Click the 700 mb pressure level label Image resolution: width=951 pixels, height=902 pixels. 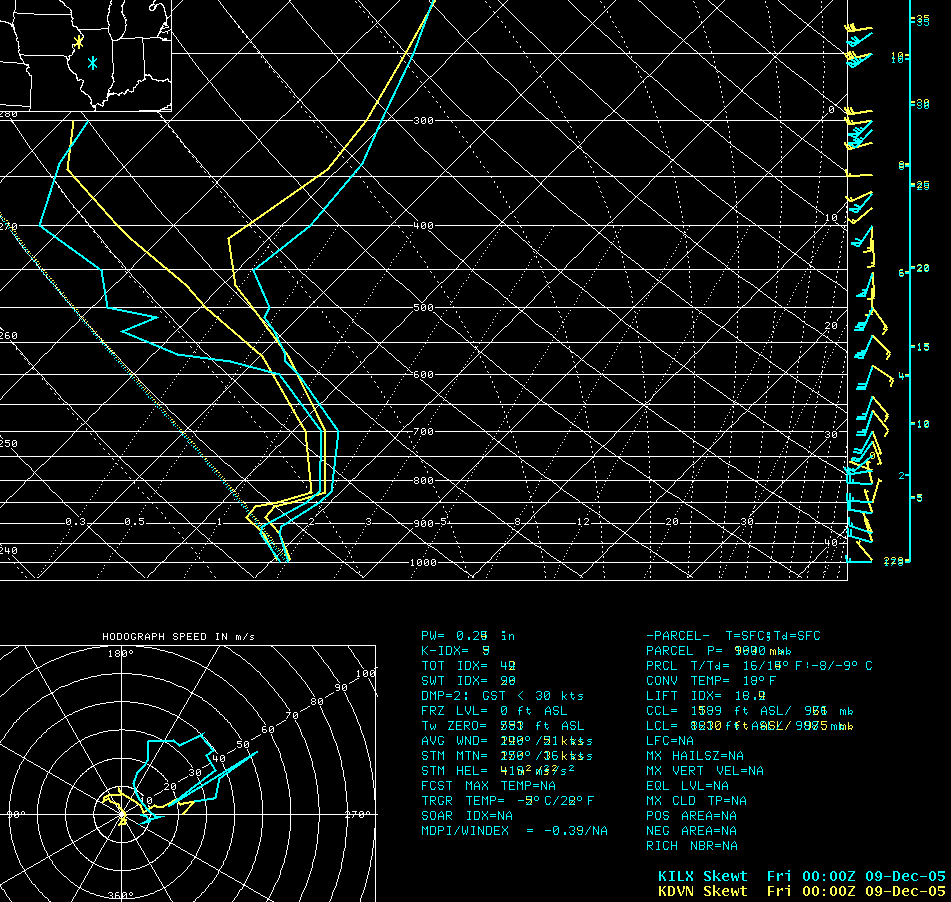pyautogui.click(x=424, y=432)
